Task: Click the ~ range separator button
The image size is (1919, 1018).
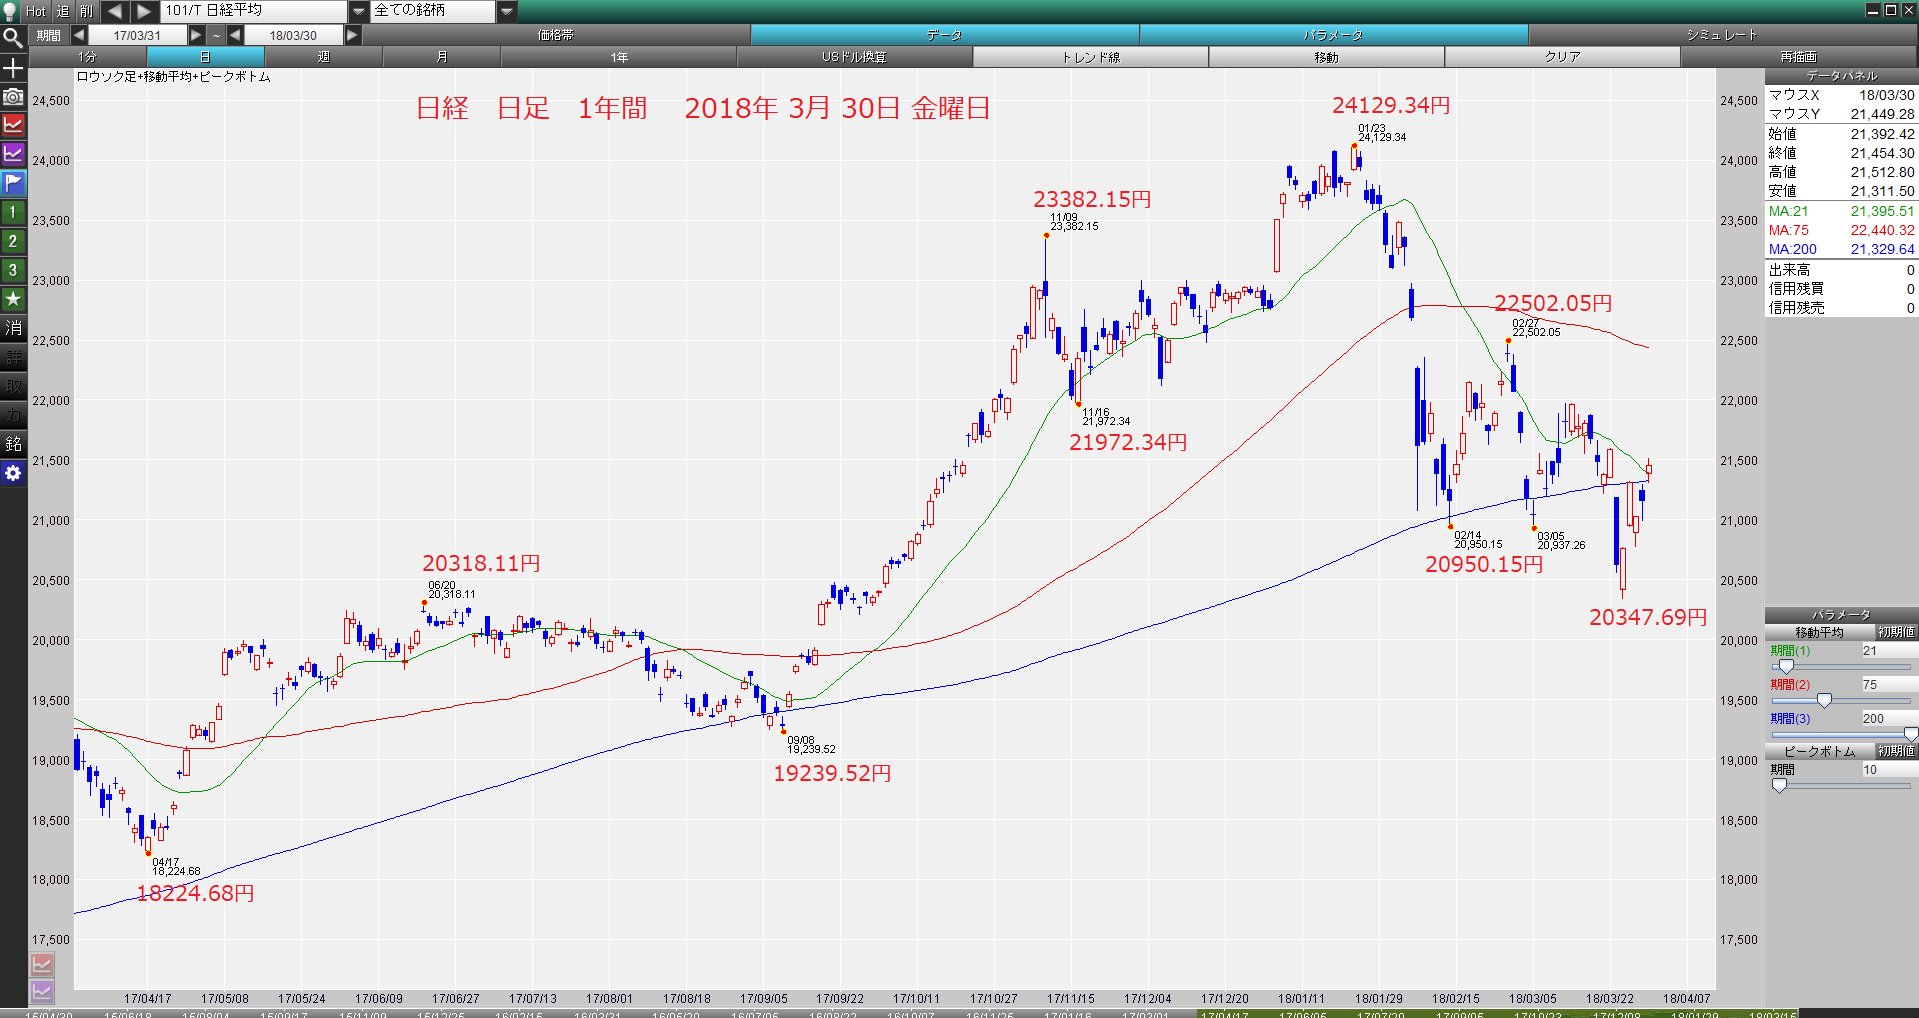Action: (216, 35)
